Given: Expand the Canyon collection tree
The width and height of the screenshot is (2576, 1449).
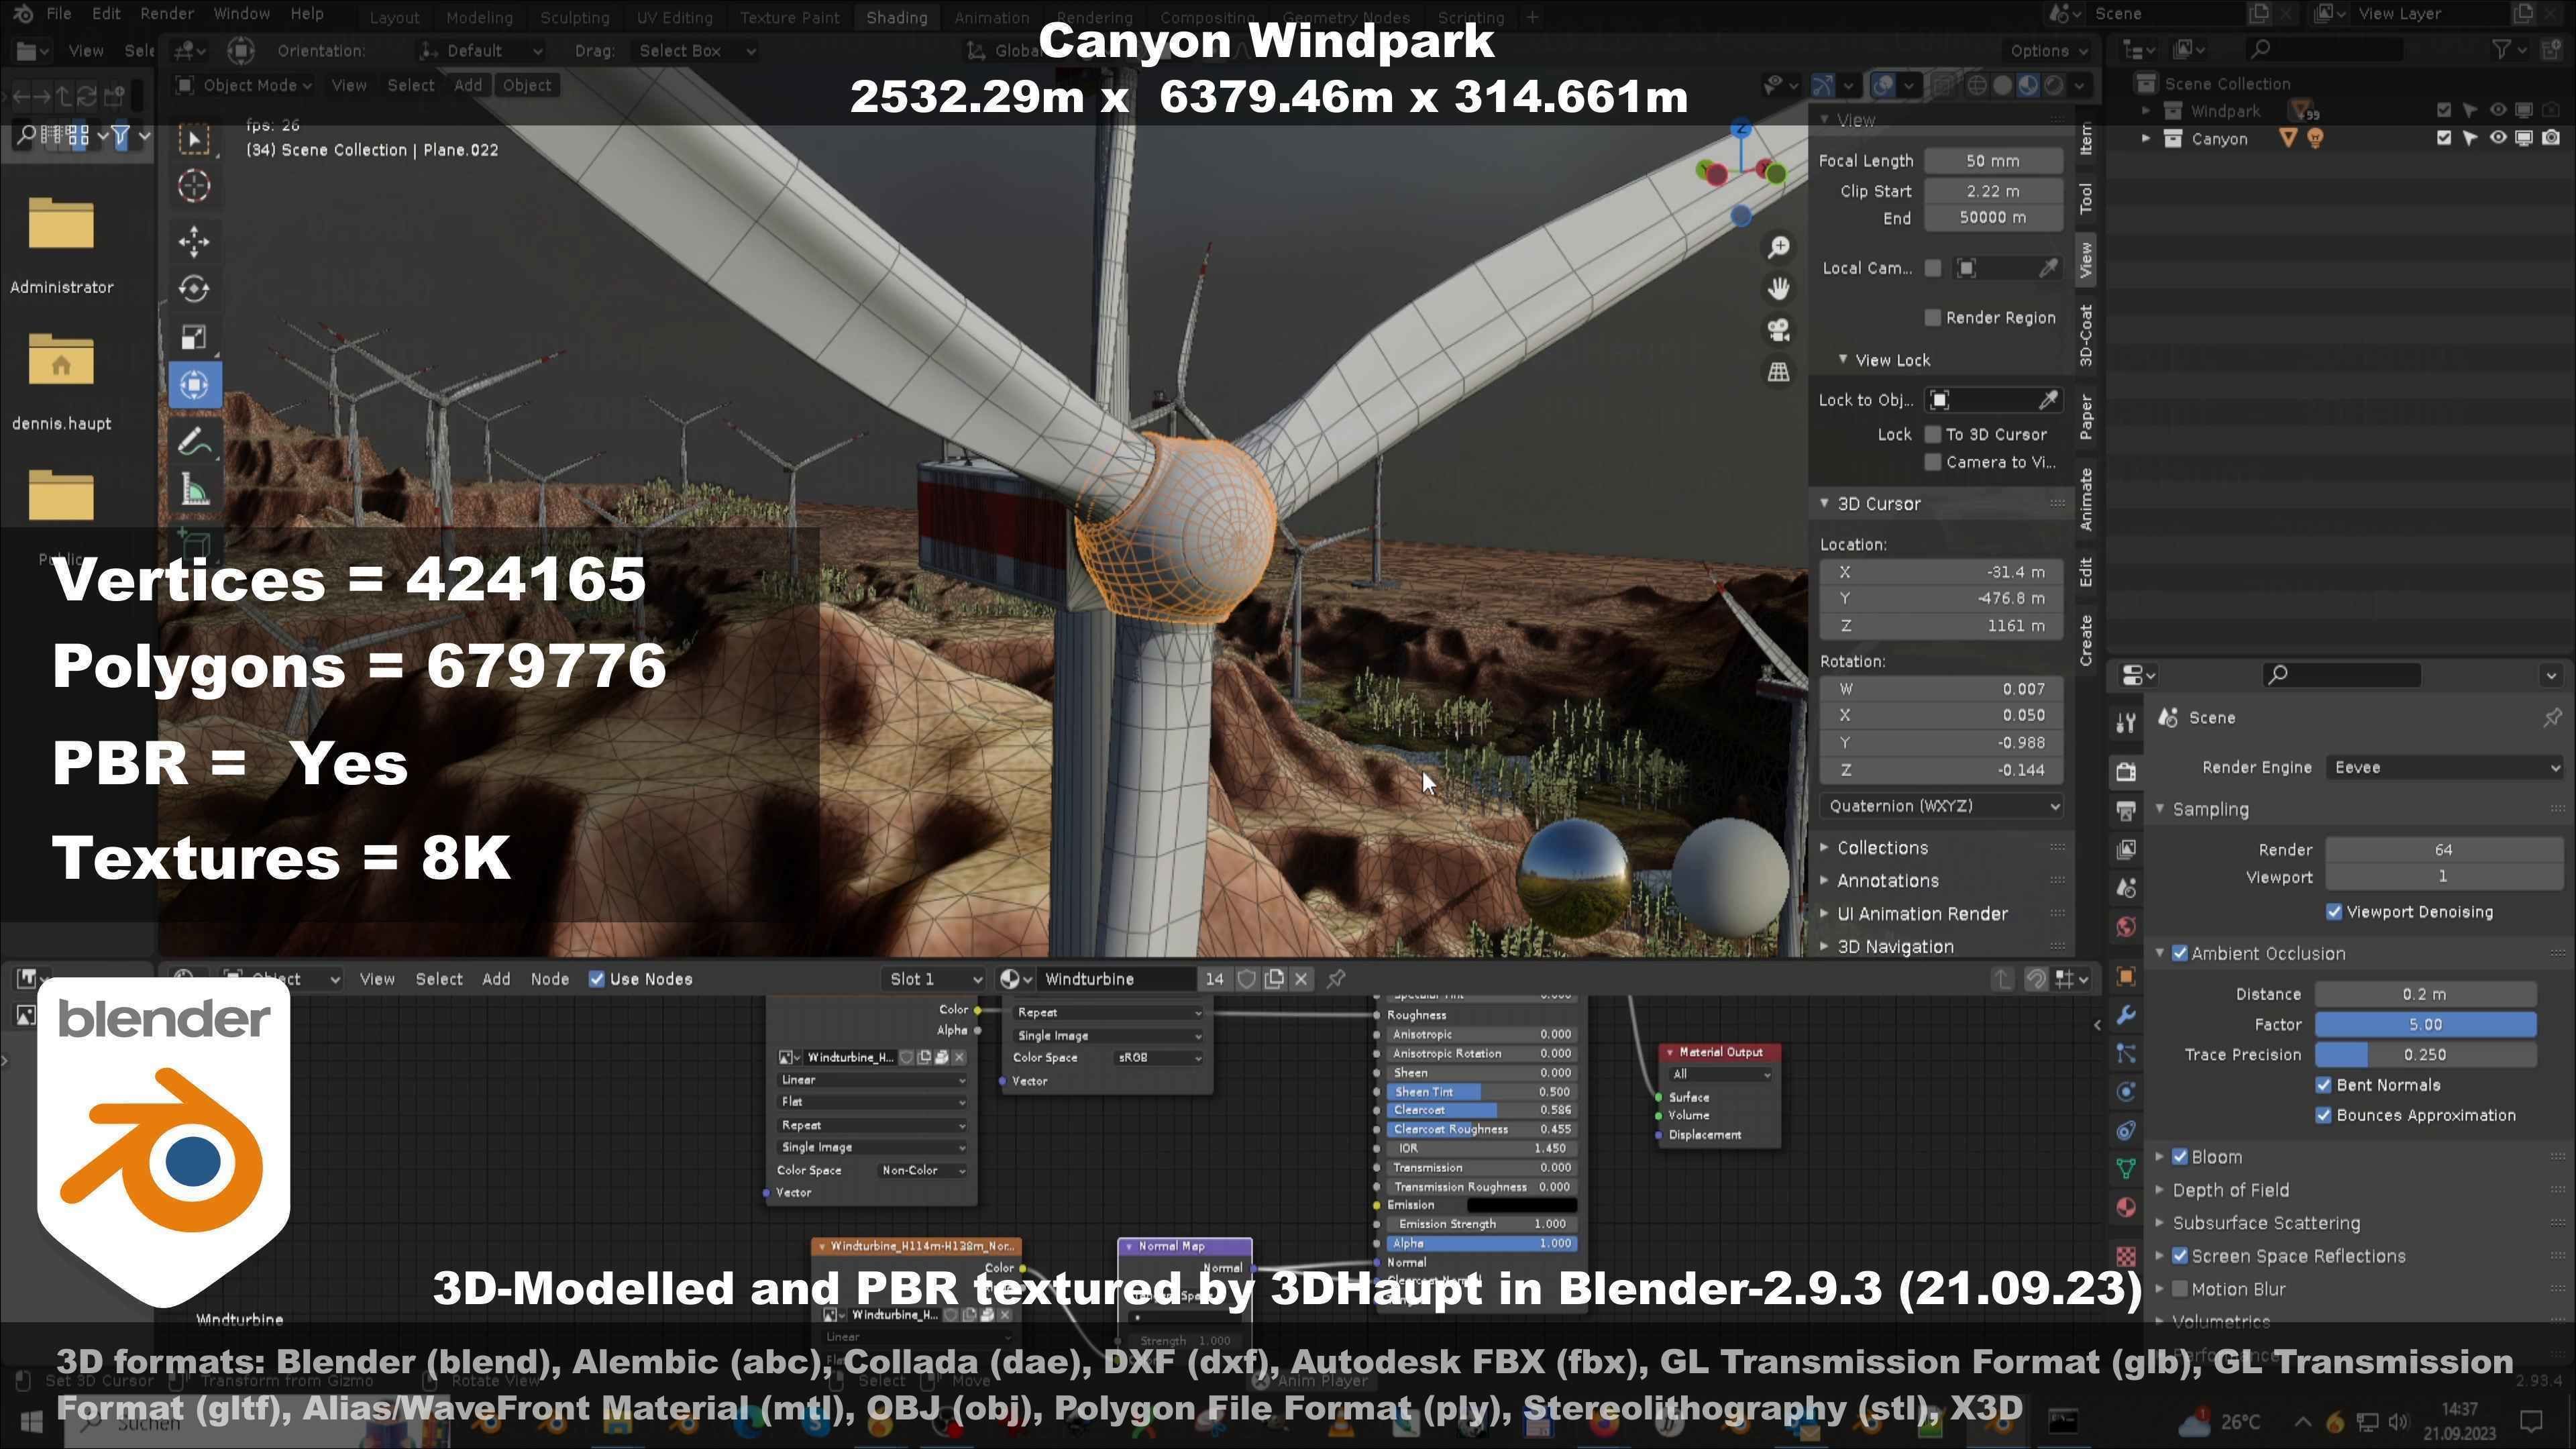Looking at the screenshot, I should tap(2145, 139).
